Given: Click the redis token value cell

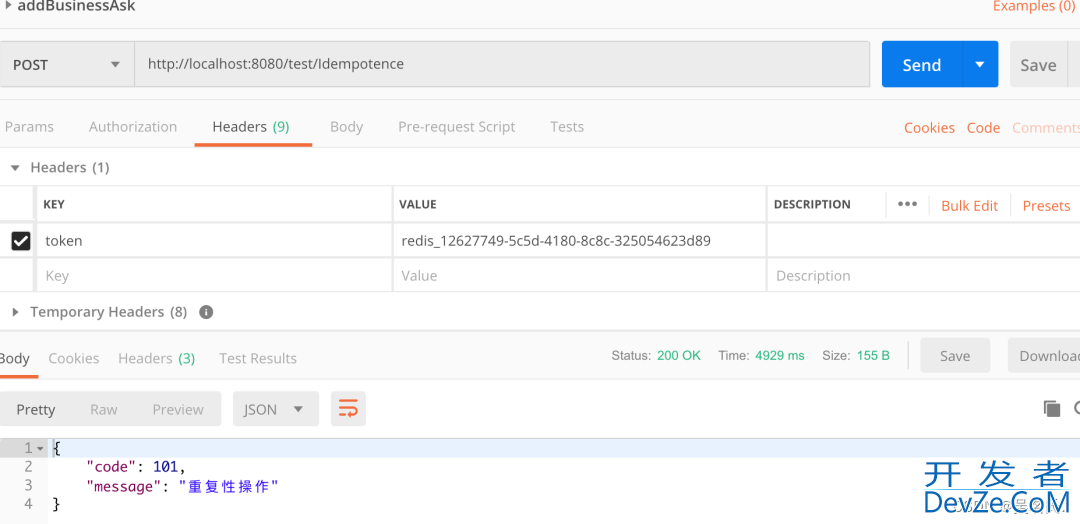Looking at the screenshot, I should [579, 241].
